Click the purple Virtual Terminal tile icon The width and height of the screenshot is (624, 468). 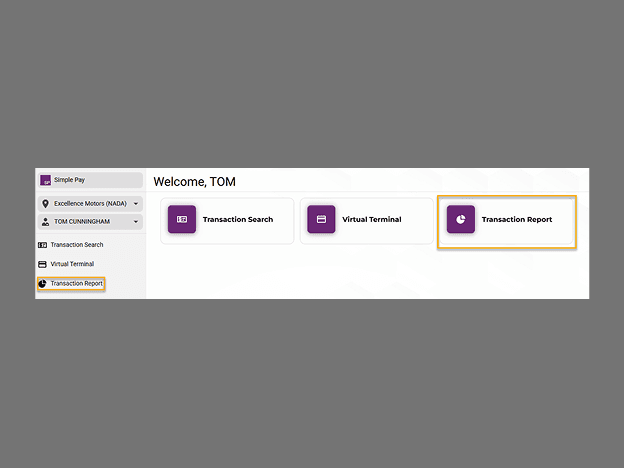[321, 219]
